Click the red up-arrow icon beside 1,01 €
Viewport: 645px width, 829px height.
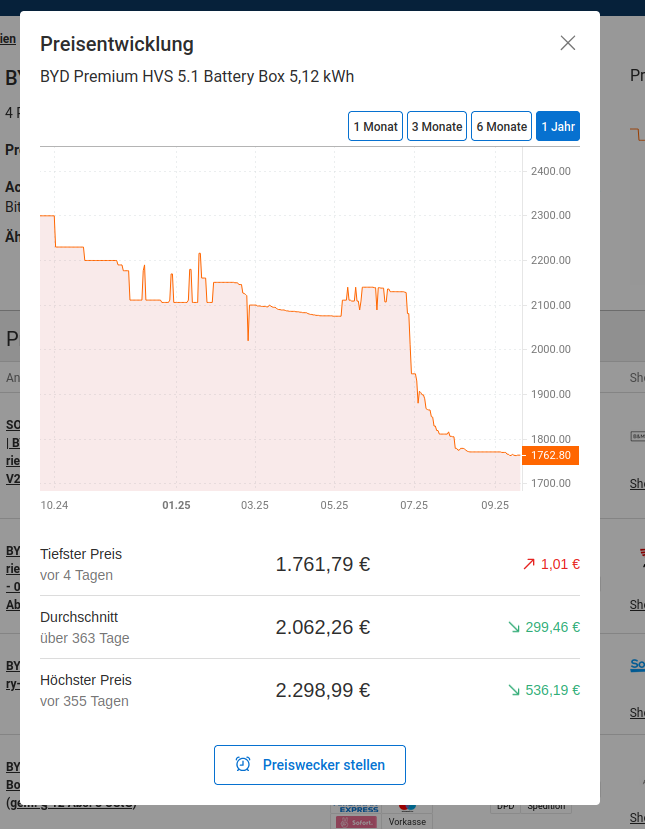[529, 564]
